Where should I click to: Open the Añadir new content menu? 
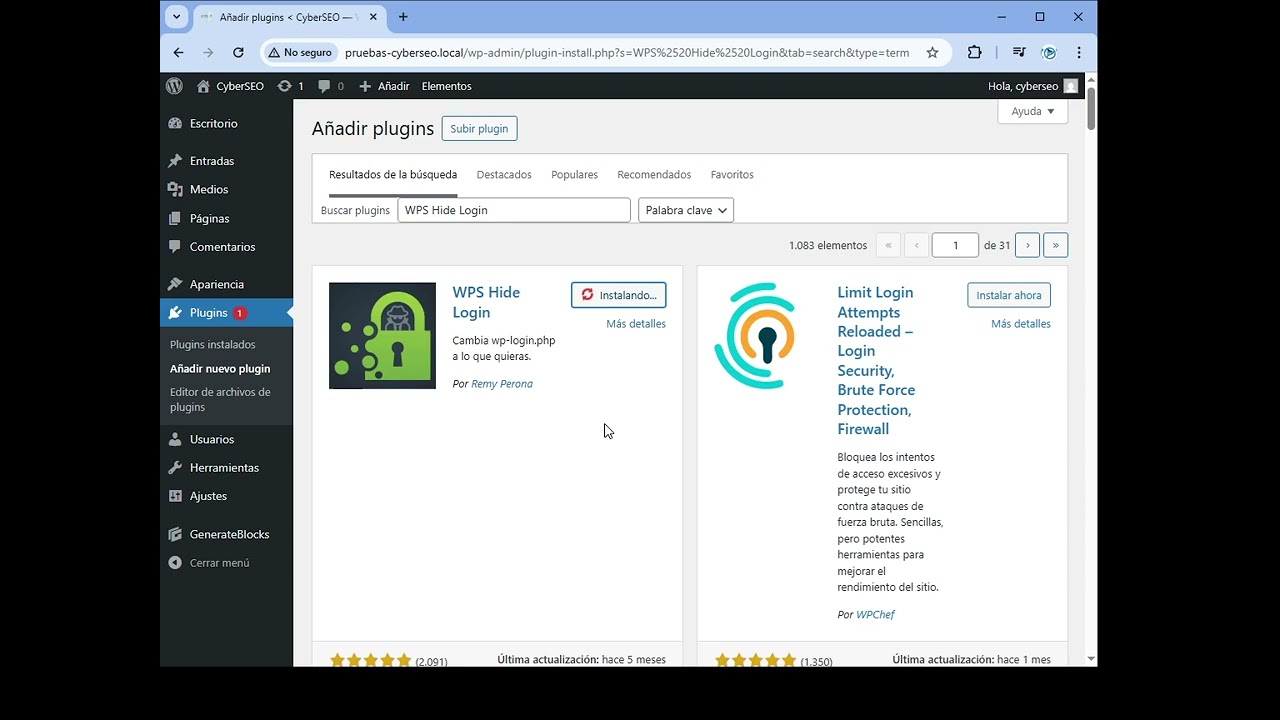click(384, 86)
